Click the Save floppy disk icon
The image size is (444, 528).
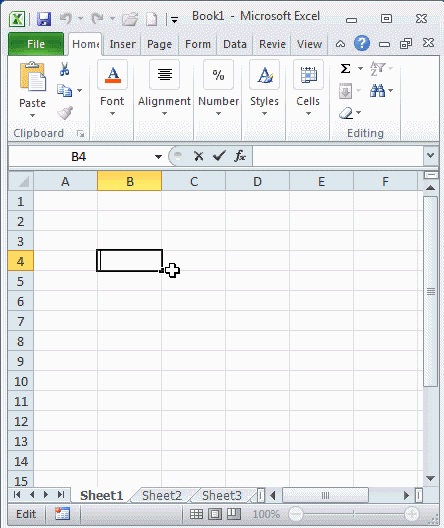pyautogui.click(x=44, y=19)
